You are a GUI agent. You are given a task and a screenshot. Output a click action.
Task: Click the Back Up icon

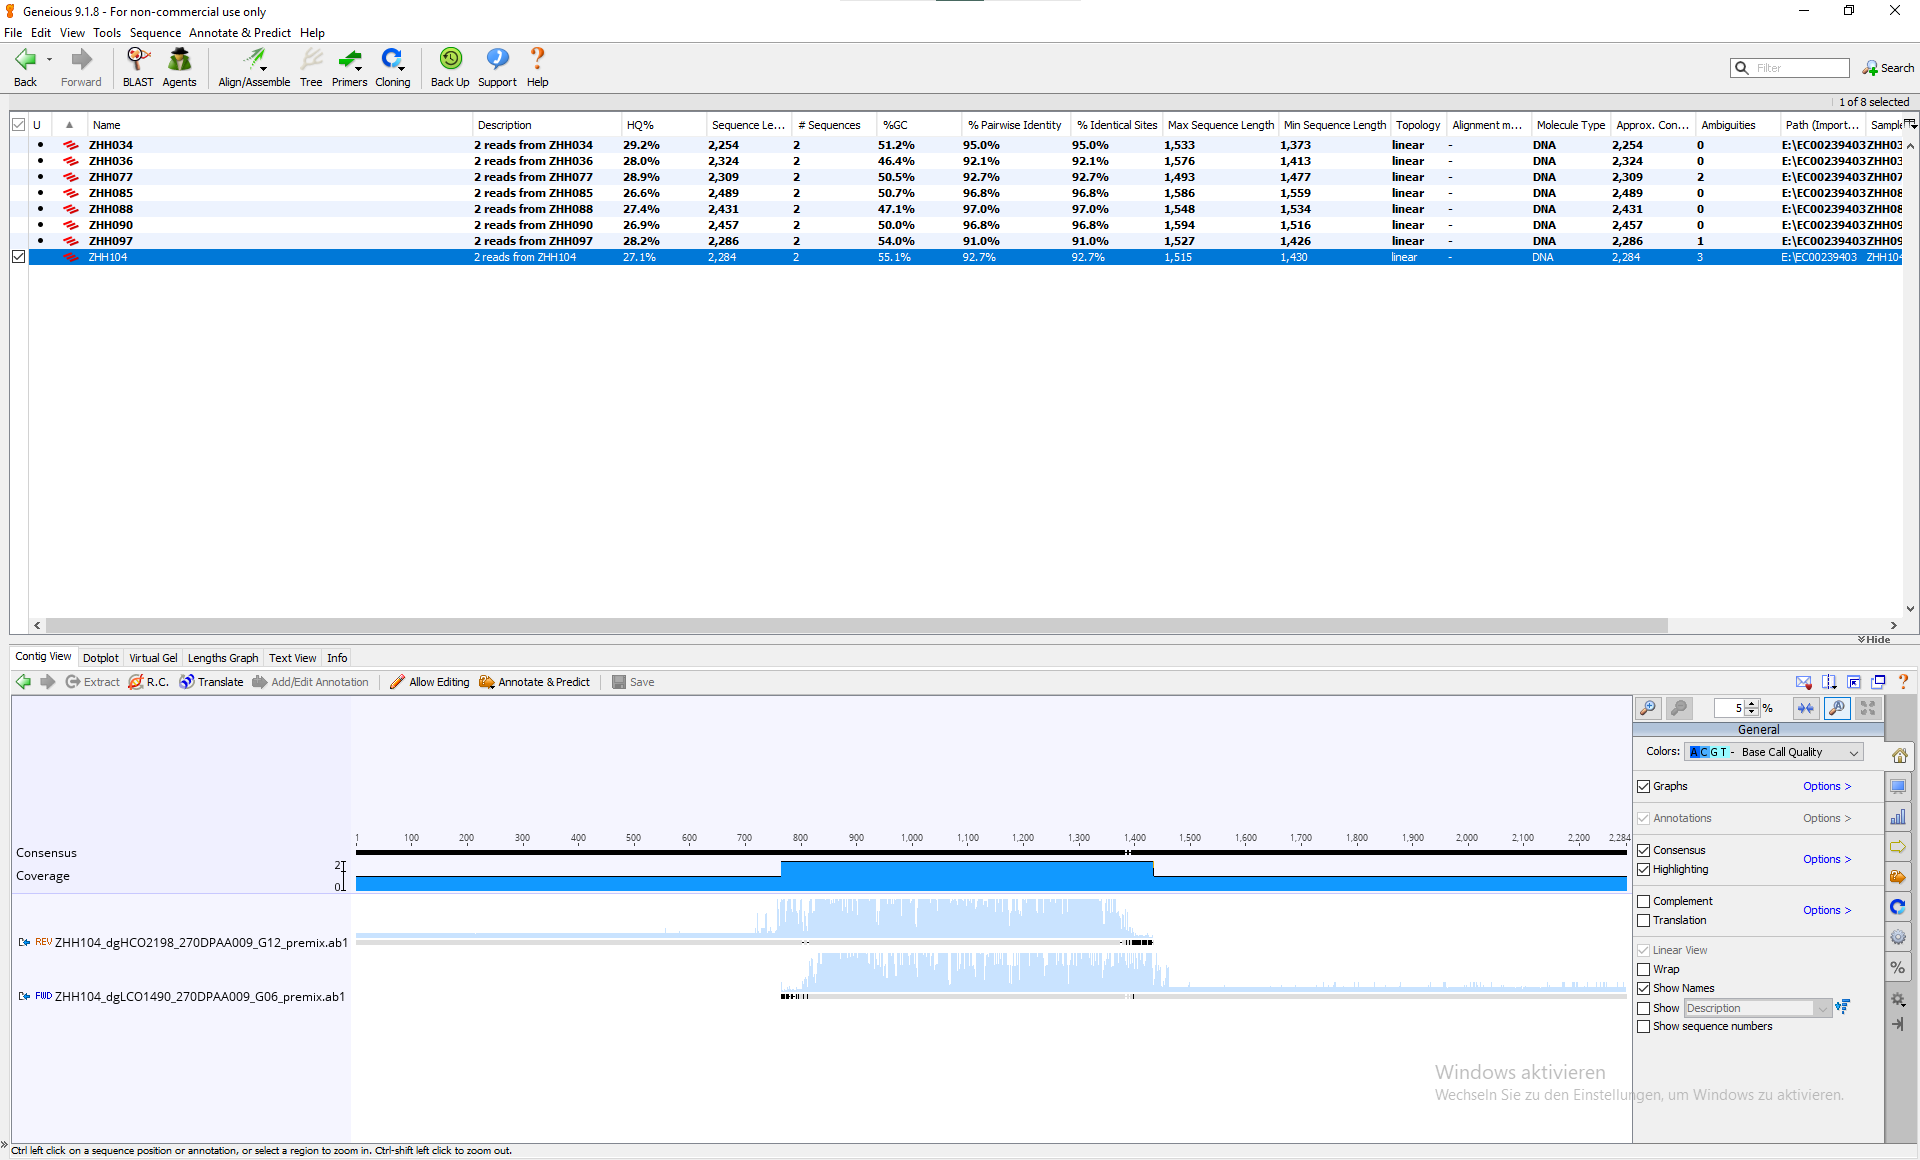coord(450,68)
